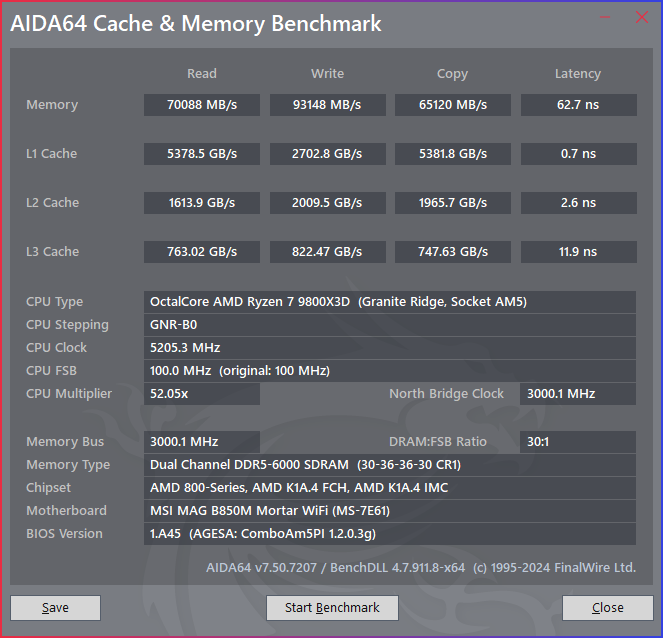Select the L1 Cache Read value
This screenshot has width=663, height=638.
[202, 154]
